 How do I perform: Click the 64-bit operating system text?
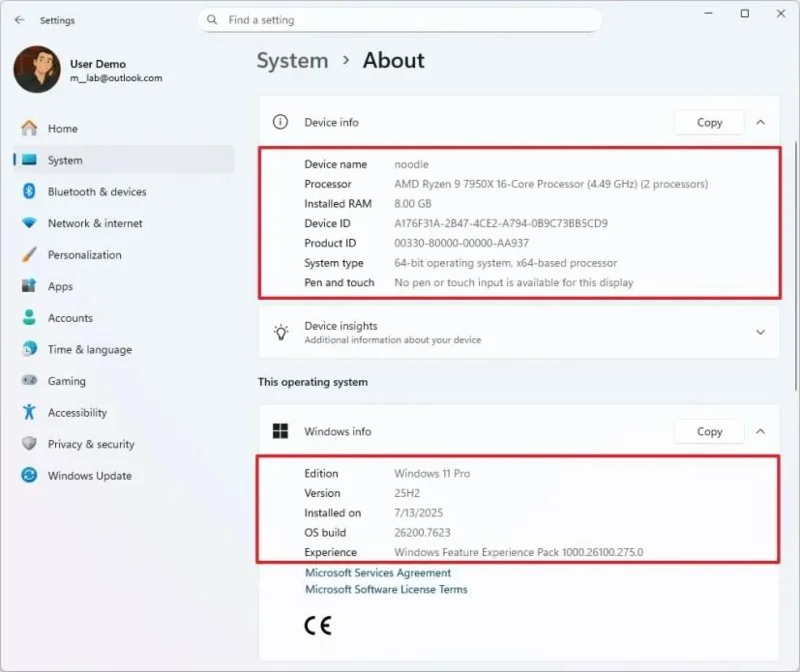(x=506, y=263)
